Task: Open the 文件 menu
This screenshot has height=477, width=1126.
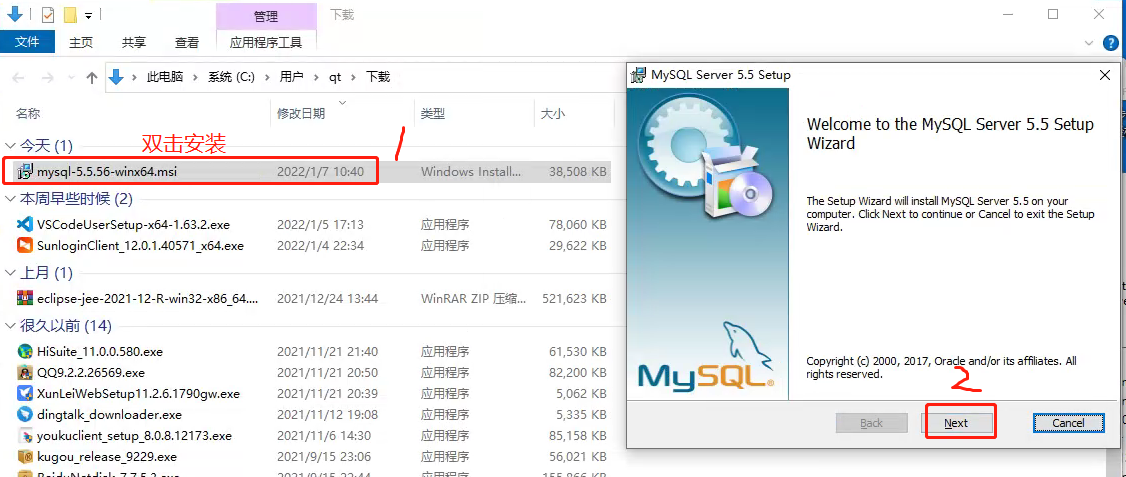Action: [x=27, y=42]
